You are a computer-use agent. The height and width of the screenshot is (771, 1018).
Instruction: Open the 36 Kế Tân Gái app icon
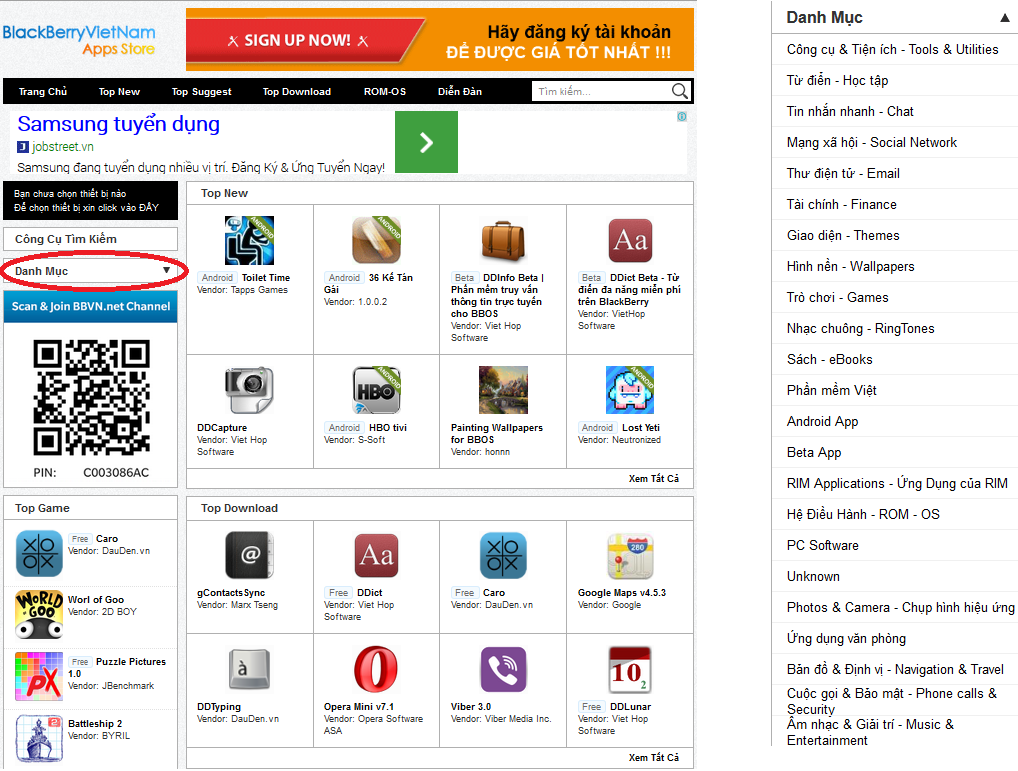pyautogui.click(x=377, y=241)
